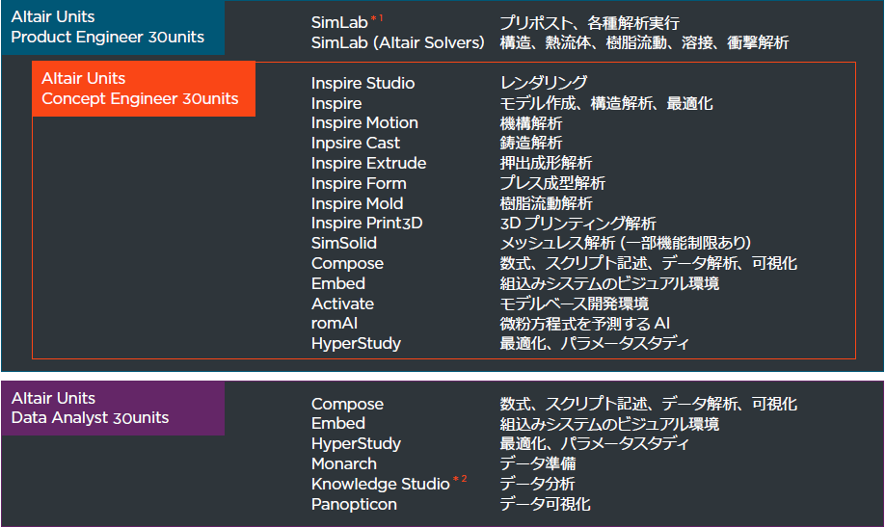885x527 pixels.
Task: Select 'Panopticon' product name
Action: pyautogui.click(x=354, y=504)
